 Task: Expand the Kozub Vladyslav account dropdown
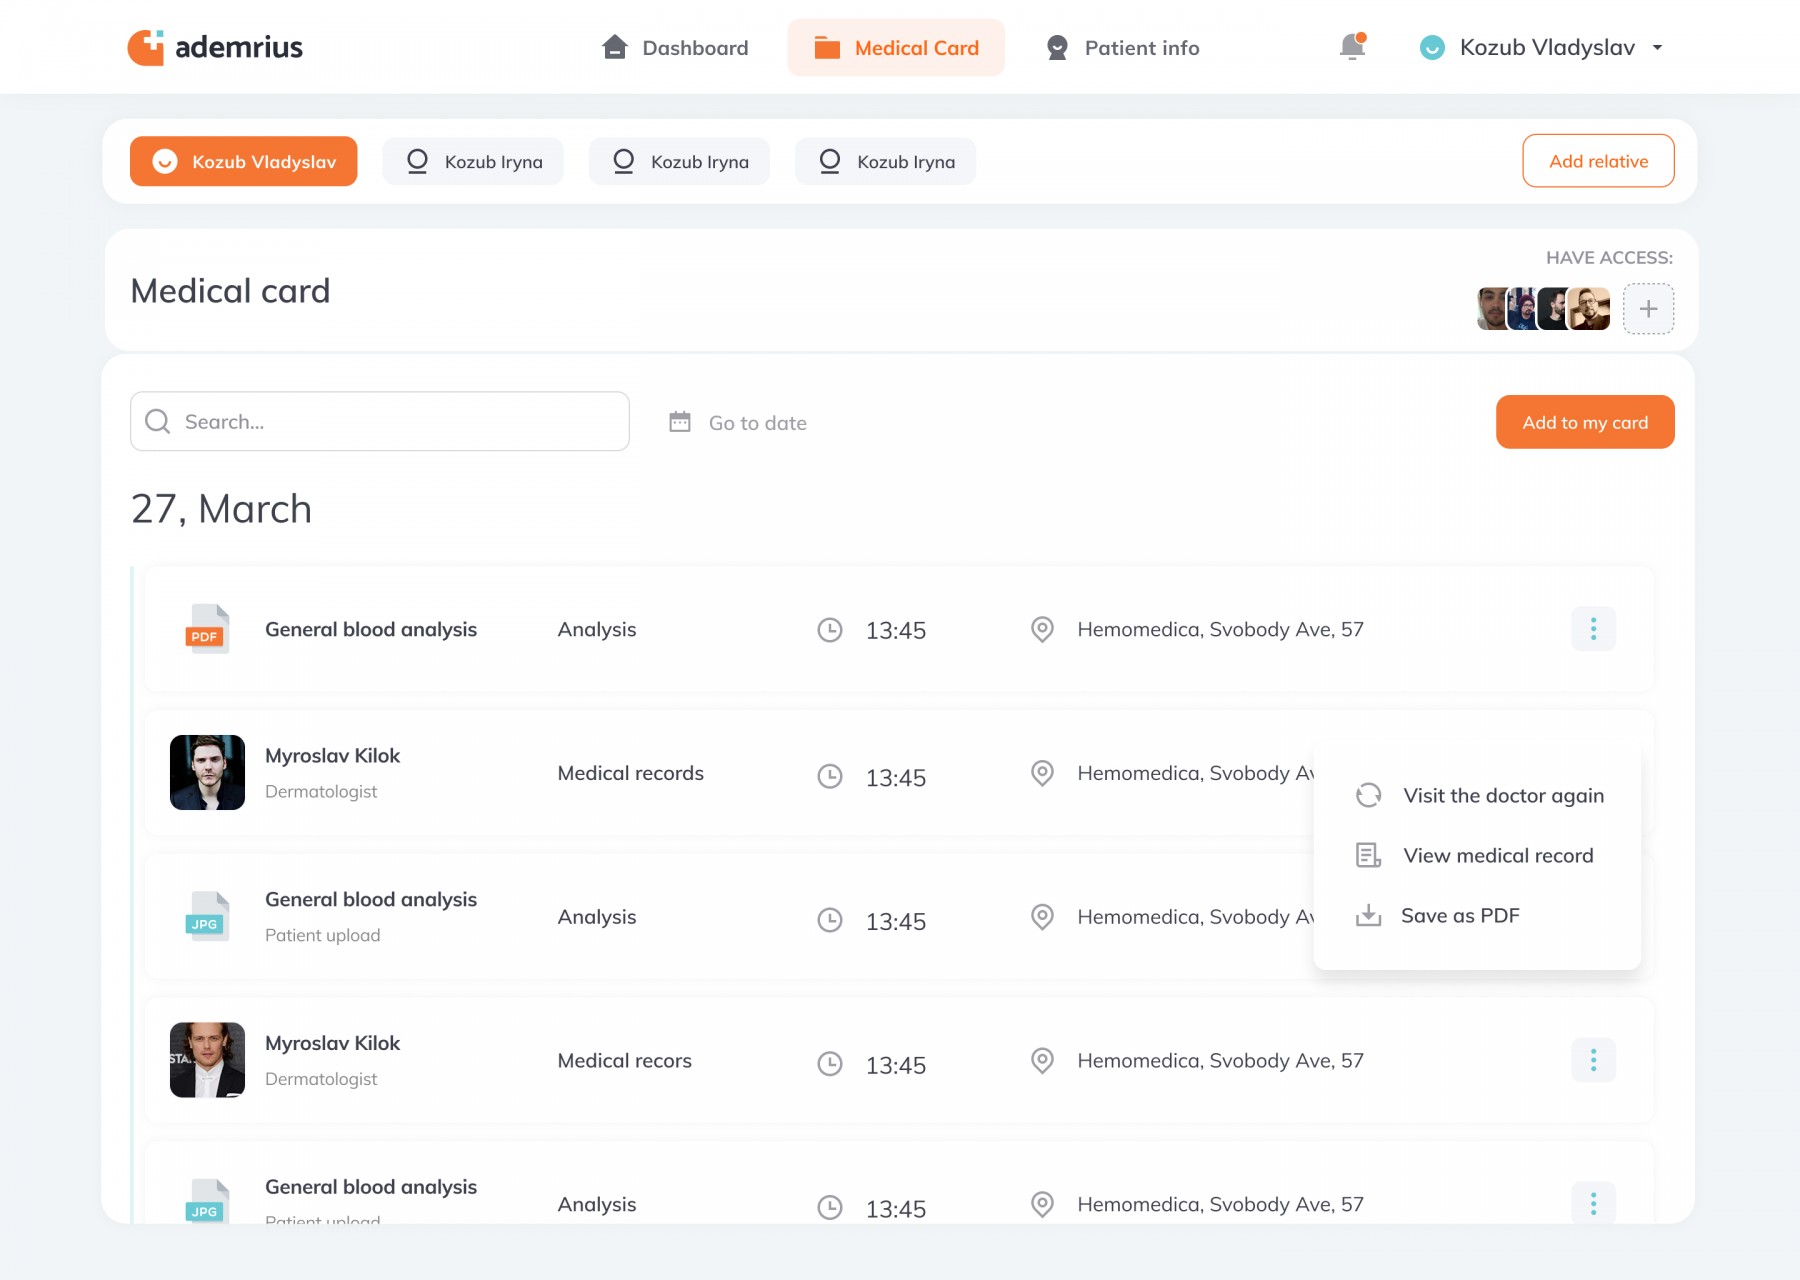[x=1657, y=47]
